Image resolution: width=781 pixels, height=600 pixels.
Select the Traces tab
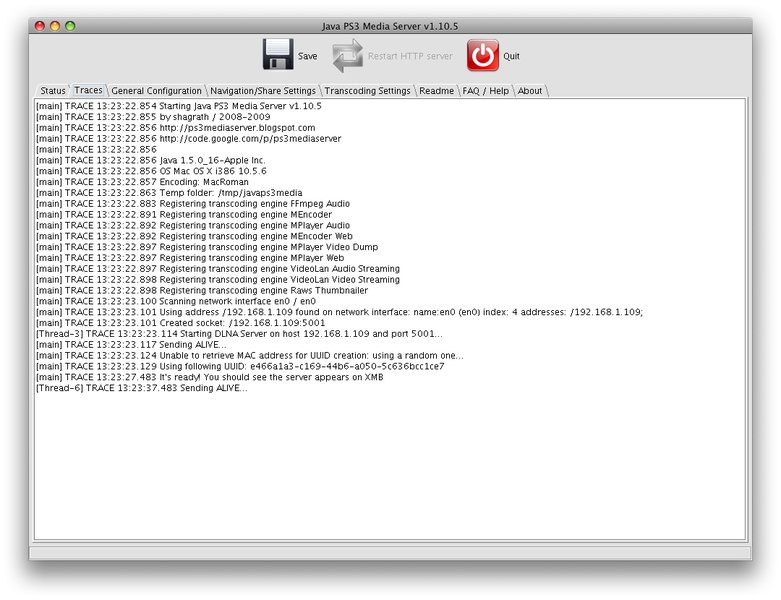(88, 90)
